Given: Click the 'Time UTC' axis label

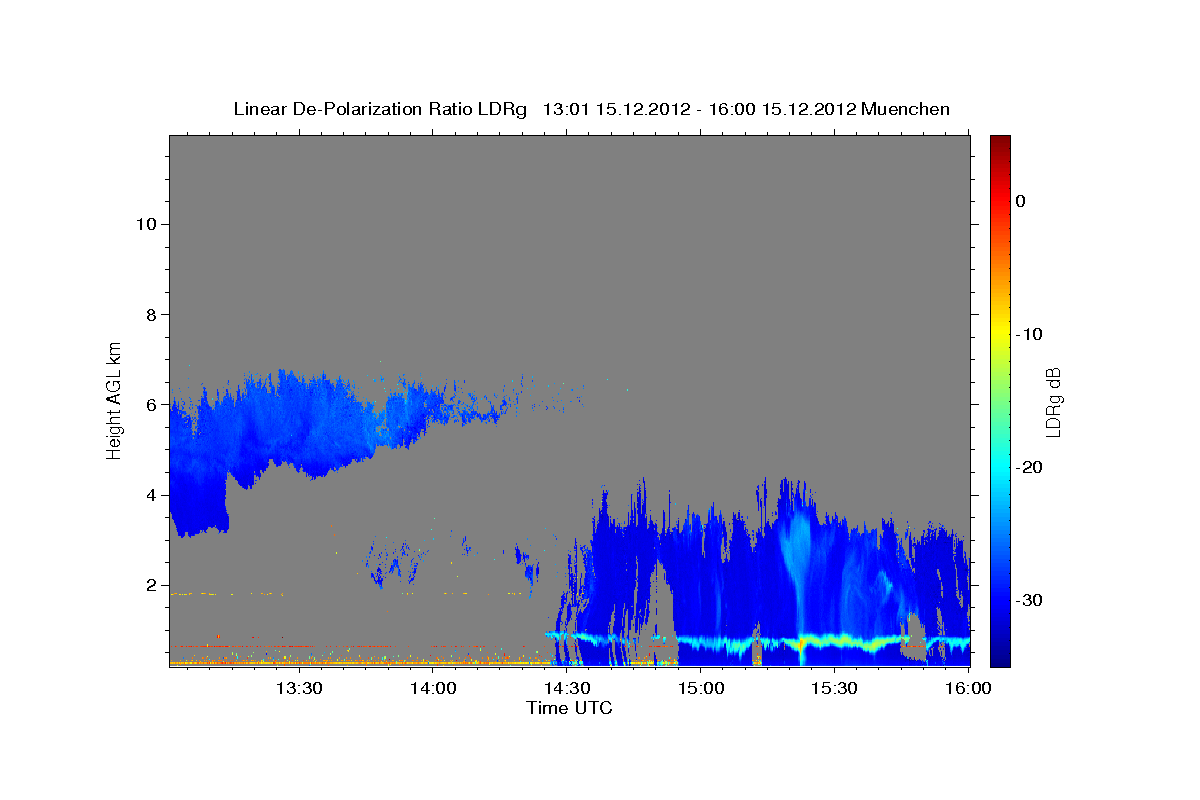Looking at the screenshot, I should point(569,708).
